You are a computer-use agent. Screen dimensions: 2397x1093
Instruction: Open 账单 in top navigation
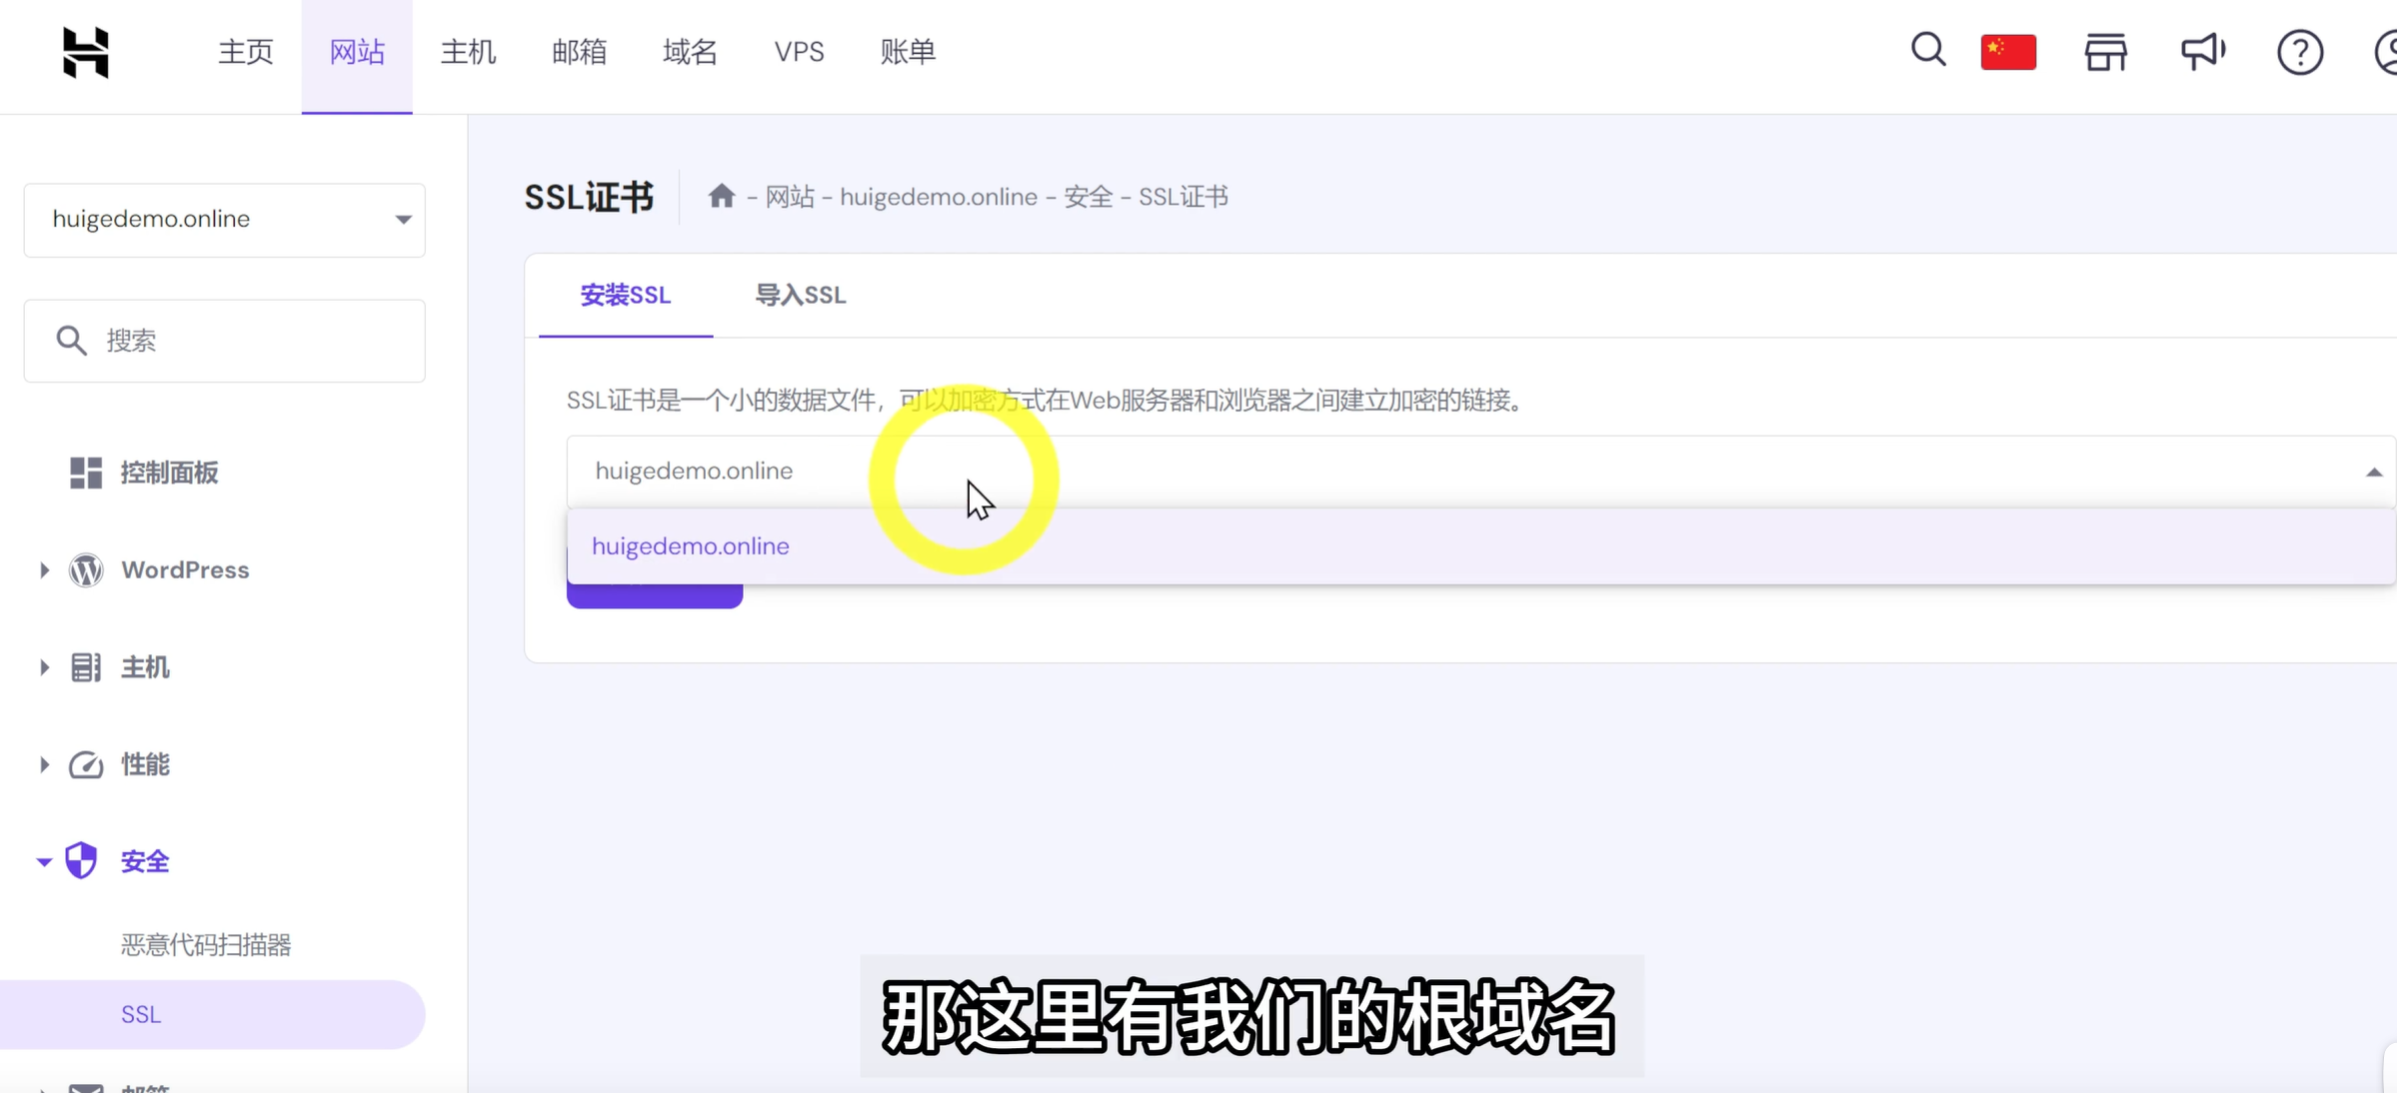coord(908,52)
